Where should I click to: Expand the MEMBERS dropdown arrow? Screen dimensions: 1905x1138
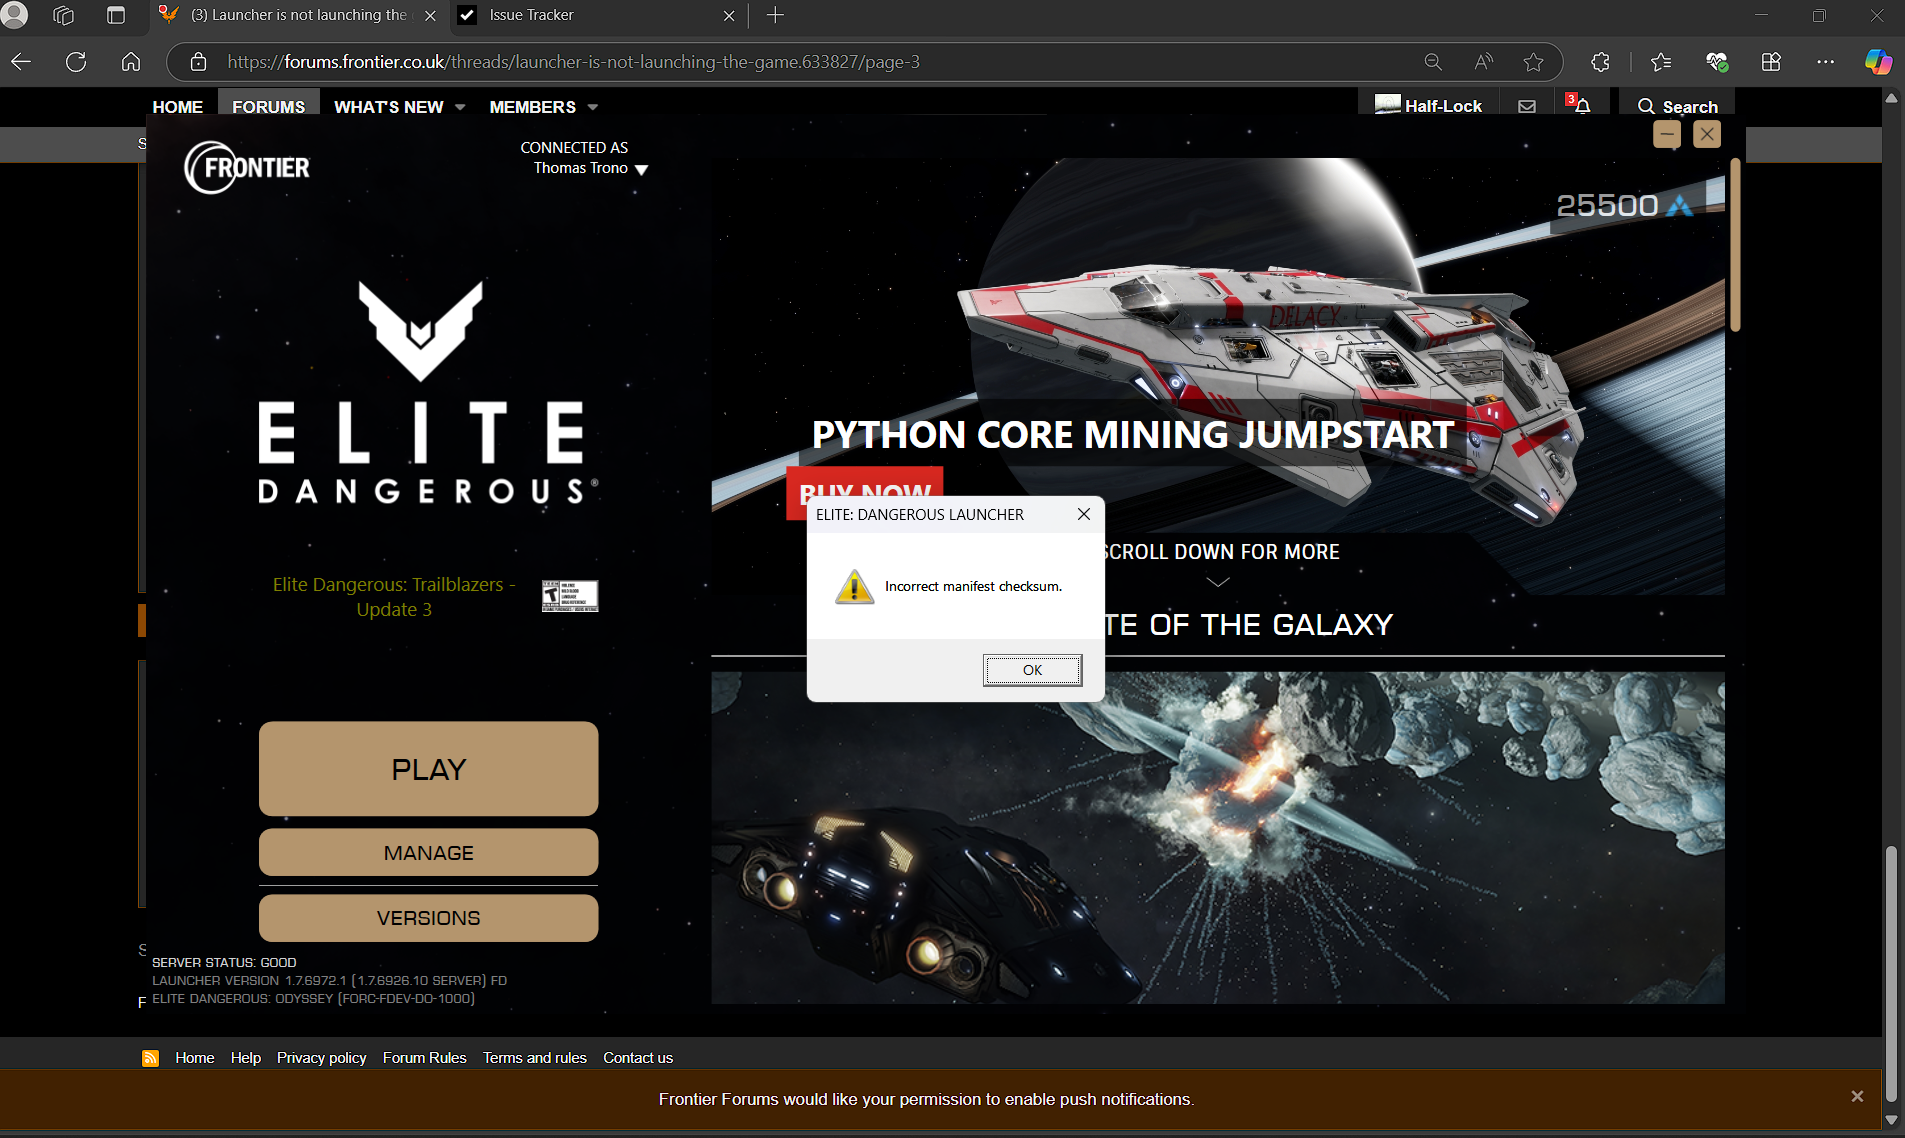click(593, 107)
